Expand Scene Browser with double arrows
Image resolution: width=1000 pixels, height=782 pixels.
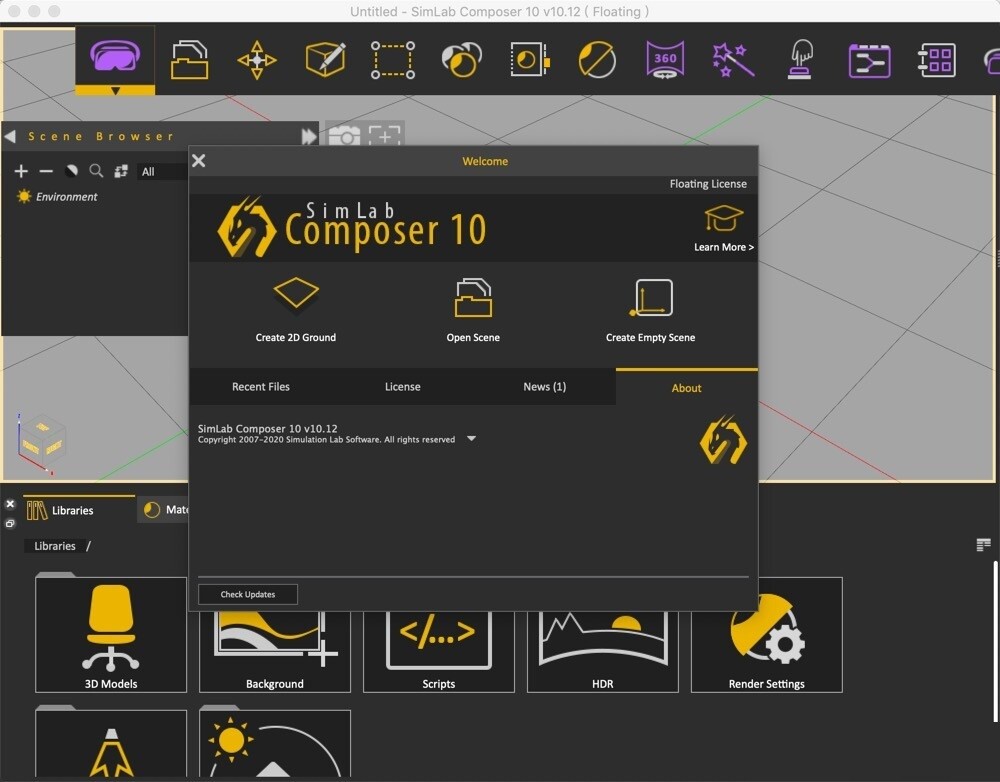click(x=309, y=136)
